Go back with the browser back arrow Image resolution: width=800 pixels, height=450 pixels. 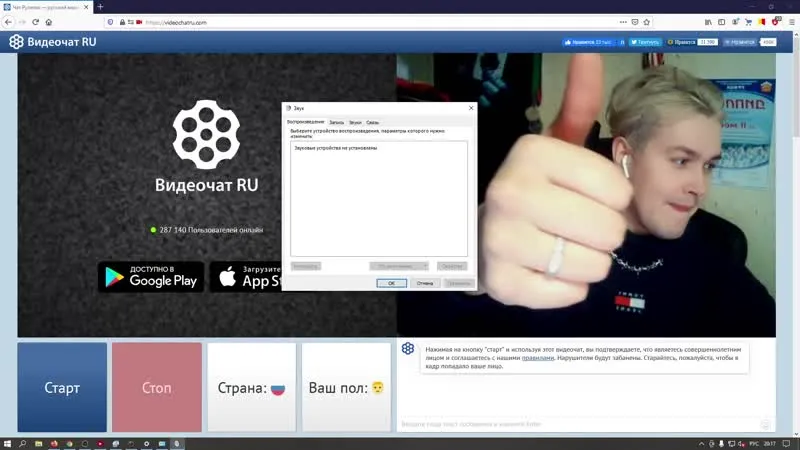click(8, 22)
